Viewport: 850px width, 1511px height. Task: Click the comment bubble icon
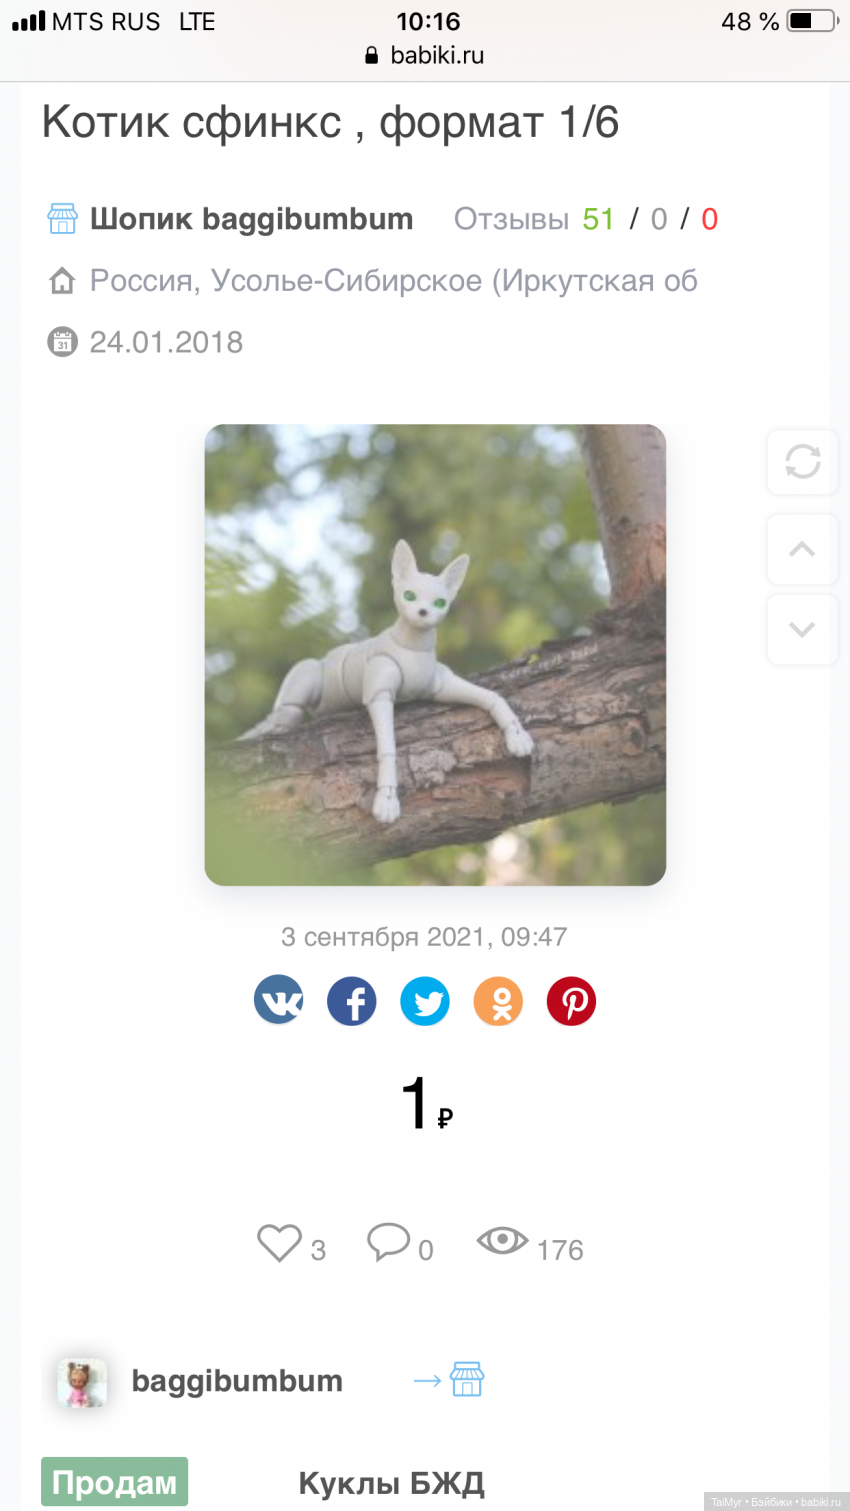coord(388,1242)
